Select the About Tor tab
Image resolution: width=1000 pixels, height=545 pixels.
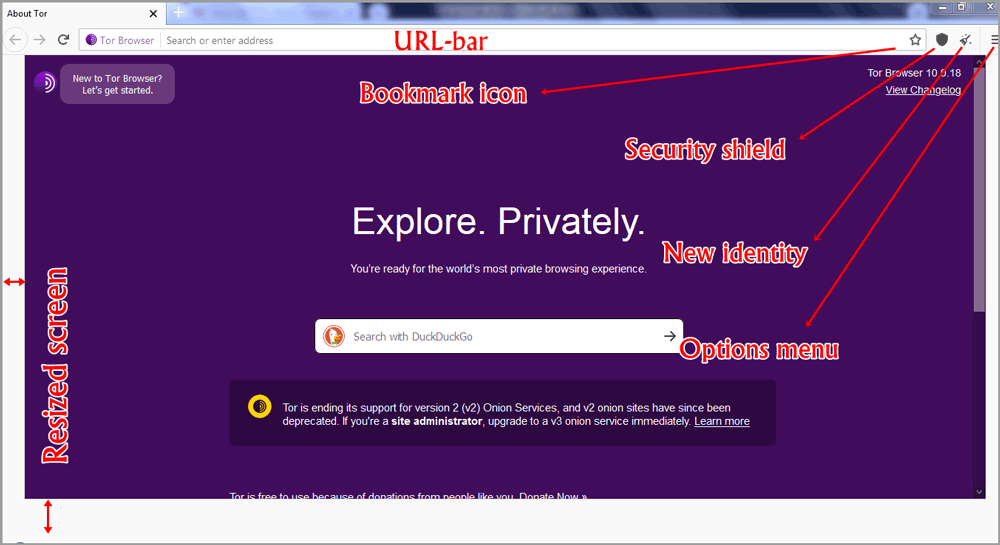[83, 13]
